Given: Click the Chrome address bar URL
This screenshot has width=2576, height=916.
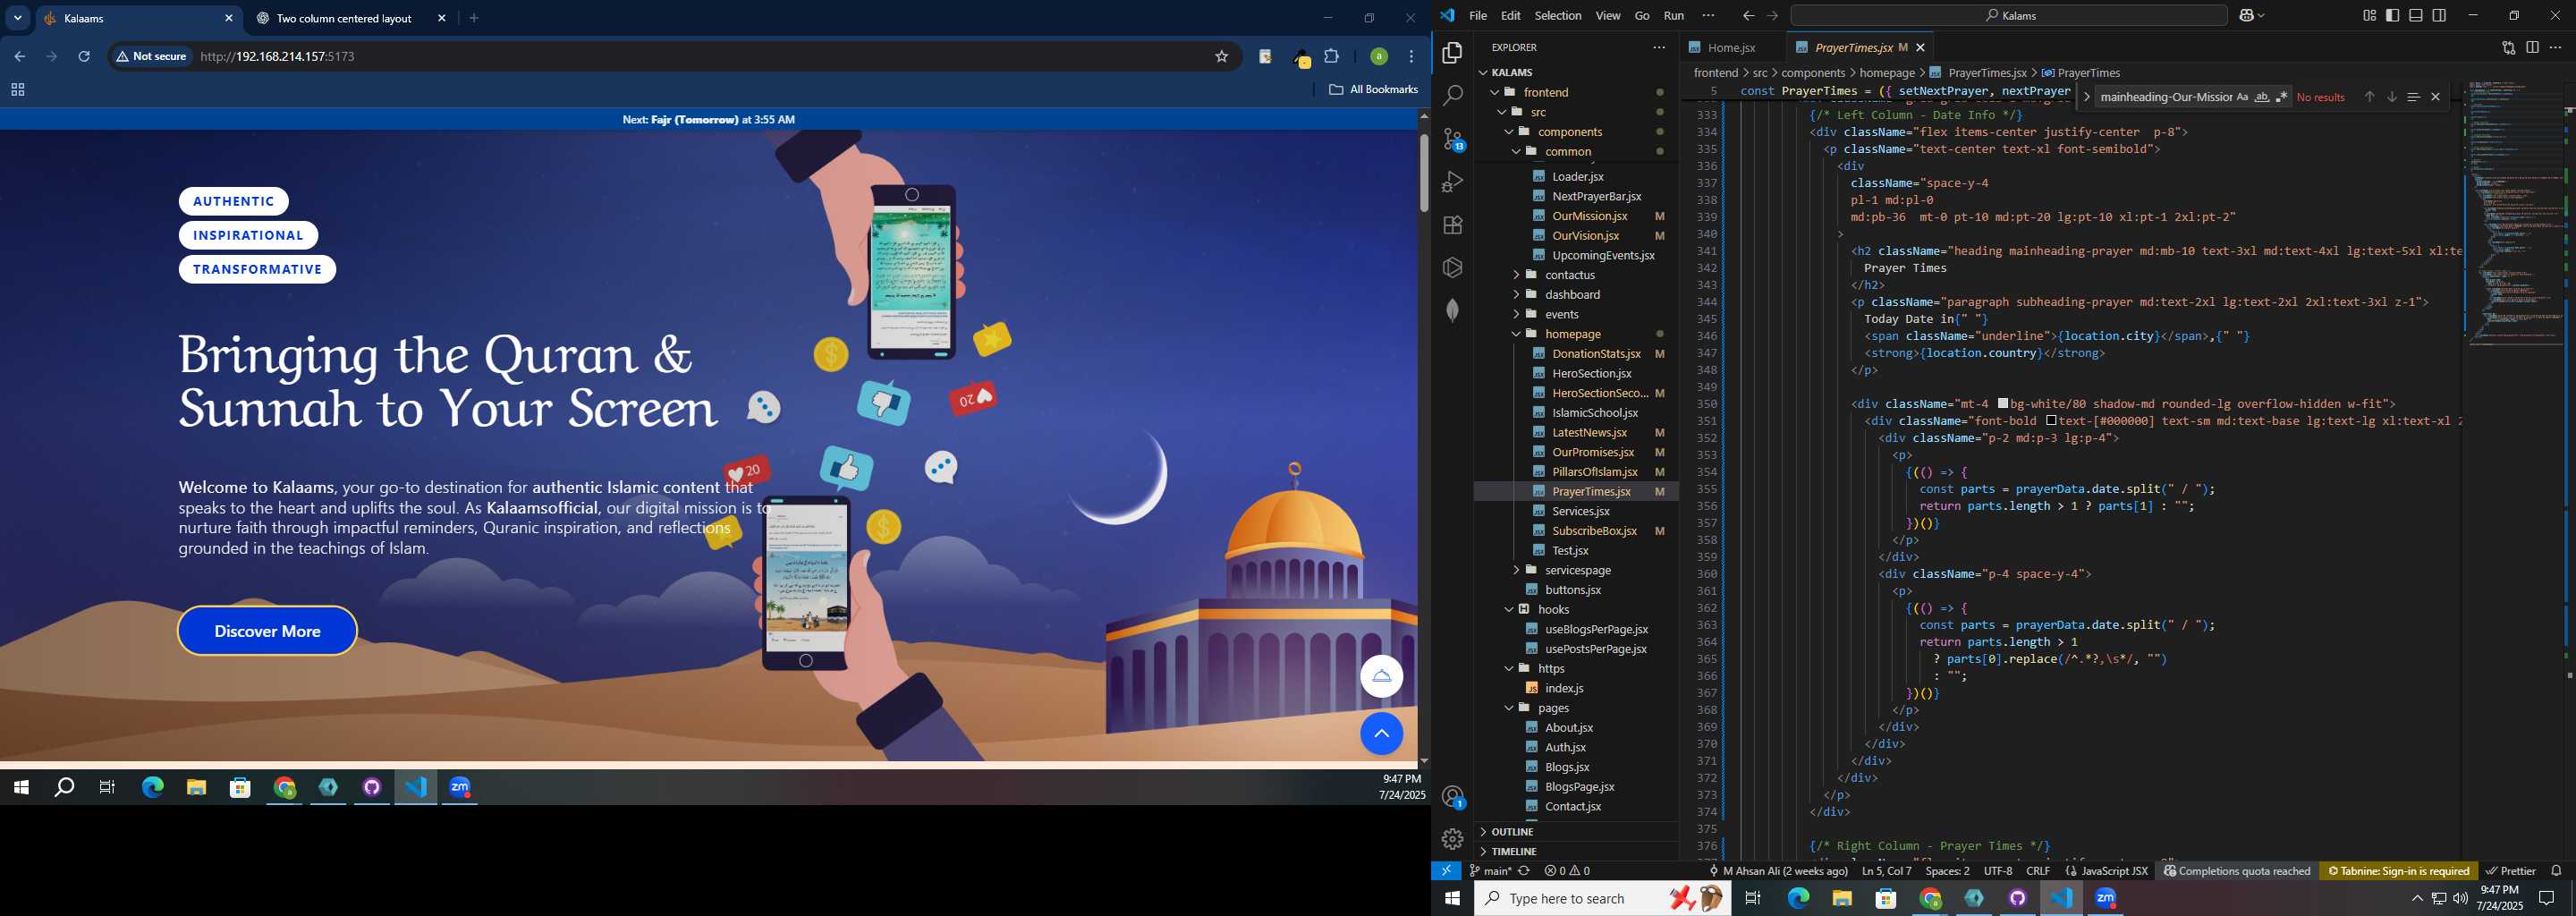Looking at the screenshot, I should click(x=278, y=57).
